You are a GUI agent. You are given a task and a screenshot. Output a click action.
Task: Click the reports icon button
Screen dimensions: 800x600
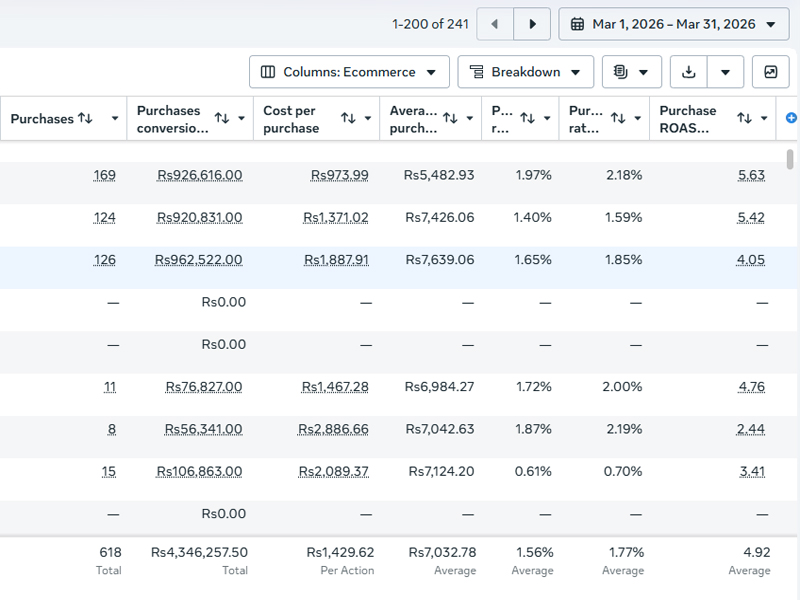click(x=632, y=72)
